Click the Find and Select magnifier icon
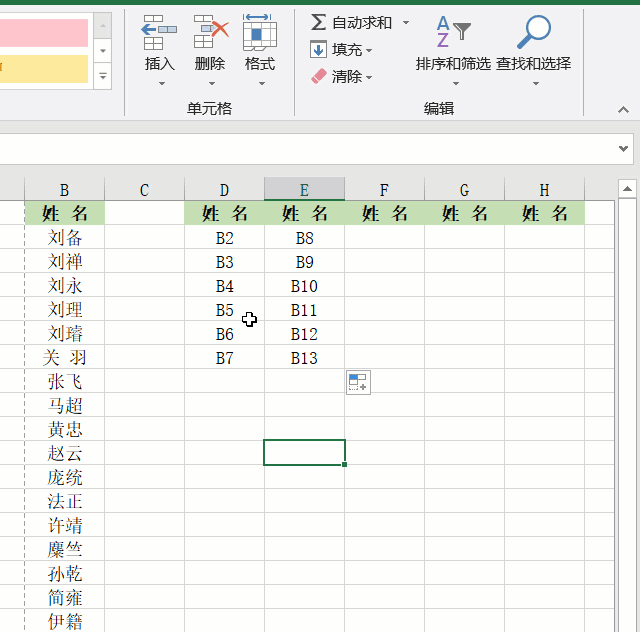640x632 pixels. tap(533, 32)
